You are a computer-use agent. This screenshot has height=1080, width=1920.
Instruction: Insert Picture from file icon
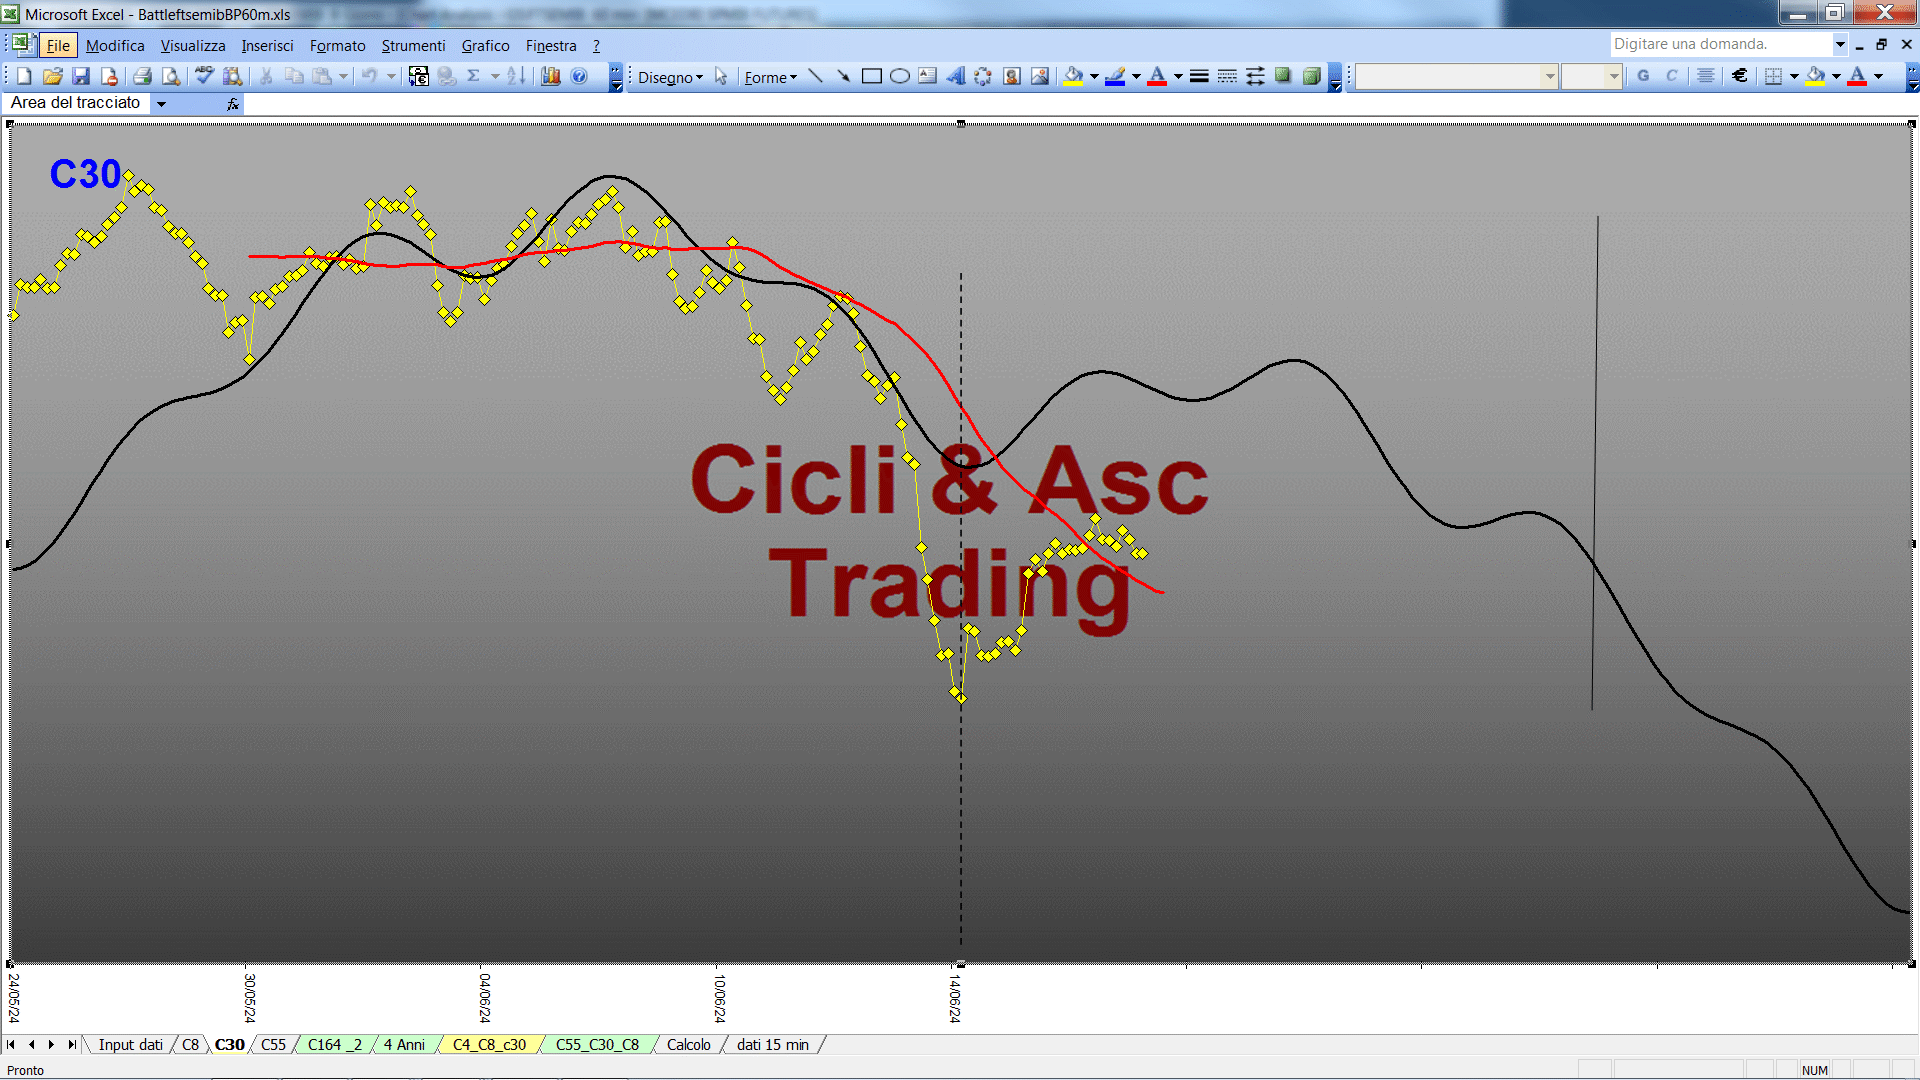pos(1040,76)
